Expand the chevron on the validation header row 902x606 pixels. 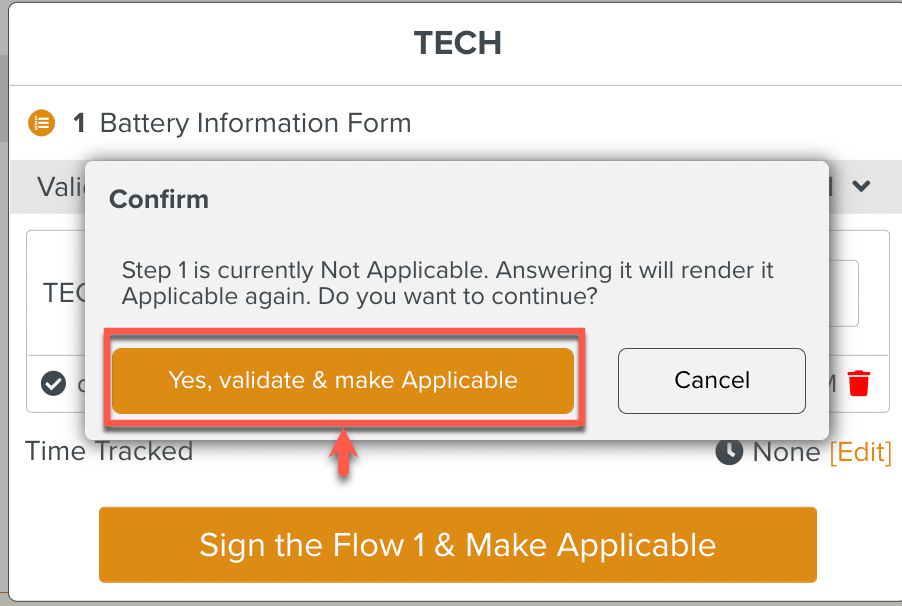point(861,186)
